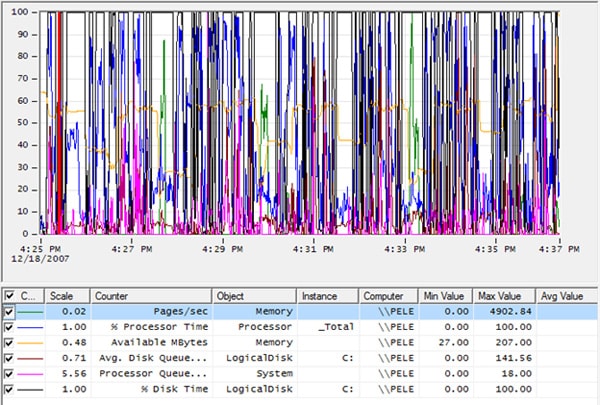
Task: Toggle the header checkbox for all counters
Action: [x=9, y=296]
